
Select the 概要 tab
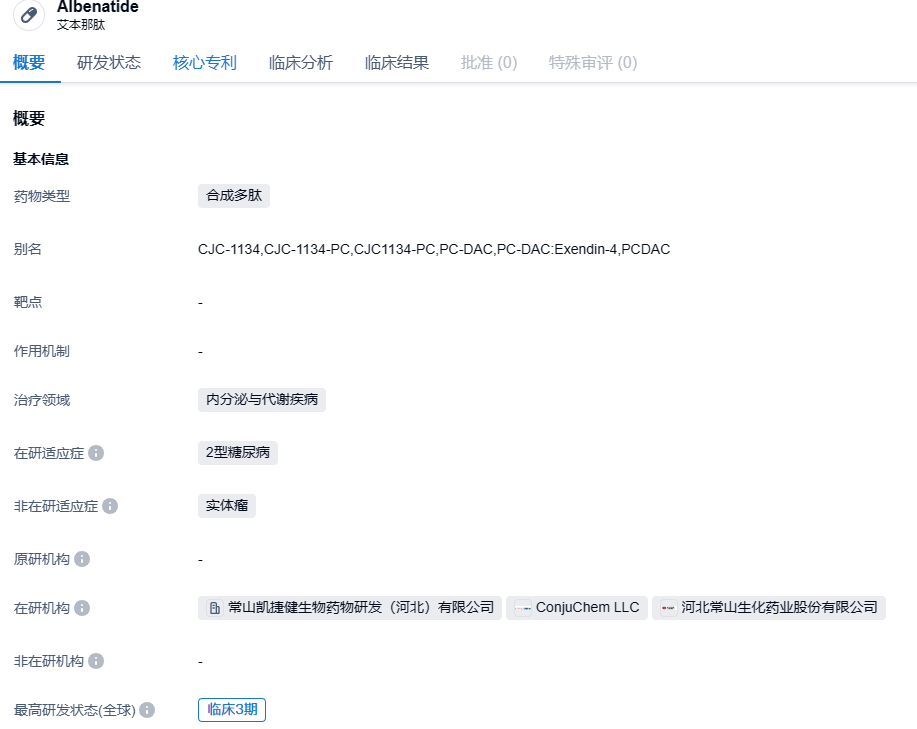[29, 63]
